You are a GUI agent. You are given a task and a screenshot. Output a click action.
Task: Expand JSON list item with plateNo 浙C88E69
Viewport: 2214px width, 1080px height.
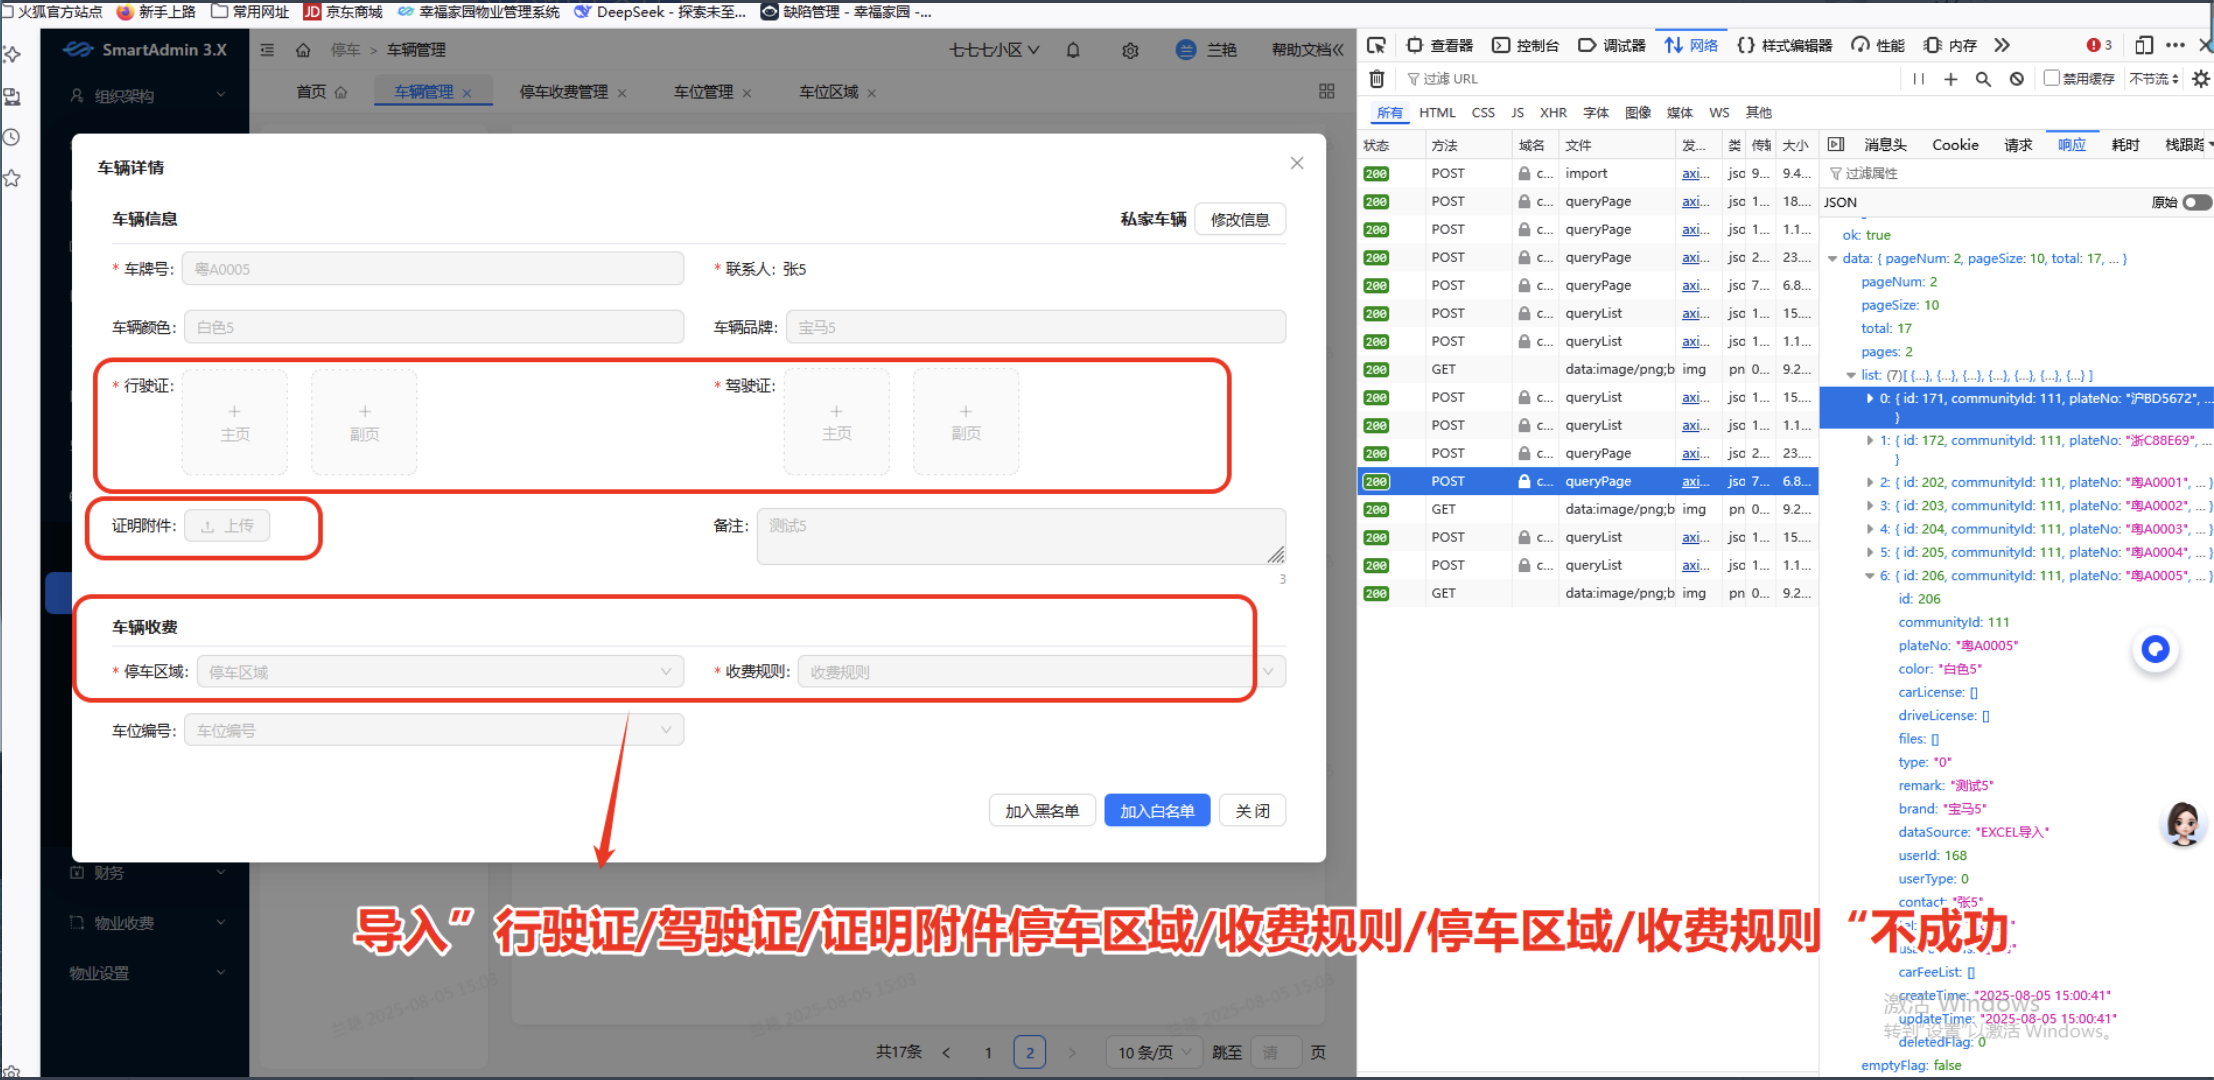[x=1870, y=440]
